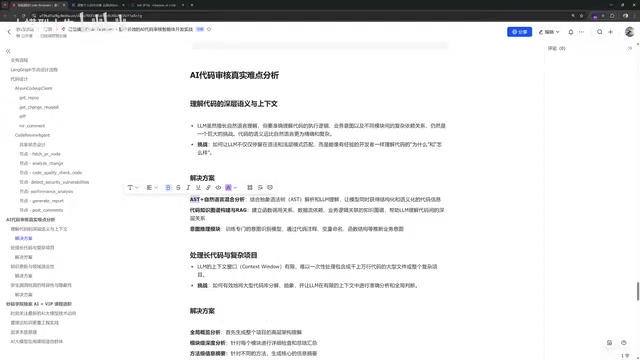Viewport: 640px width, 360px height.
Task: Jump to generate_report outline entry
Action: (x=41, y=201)
